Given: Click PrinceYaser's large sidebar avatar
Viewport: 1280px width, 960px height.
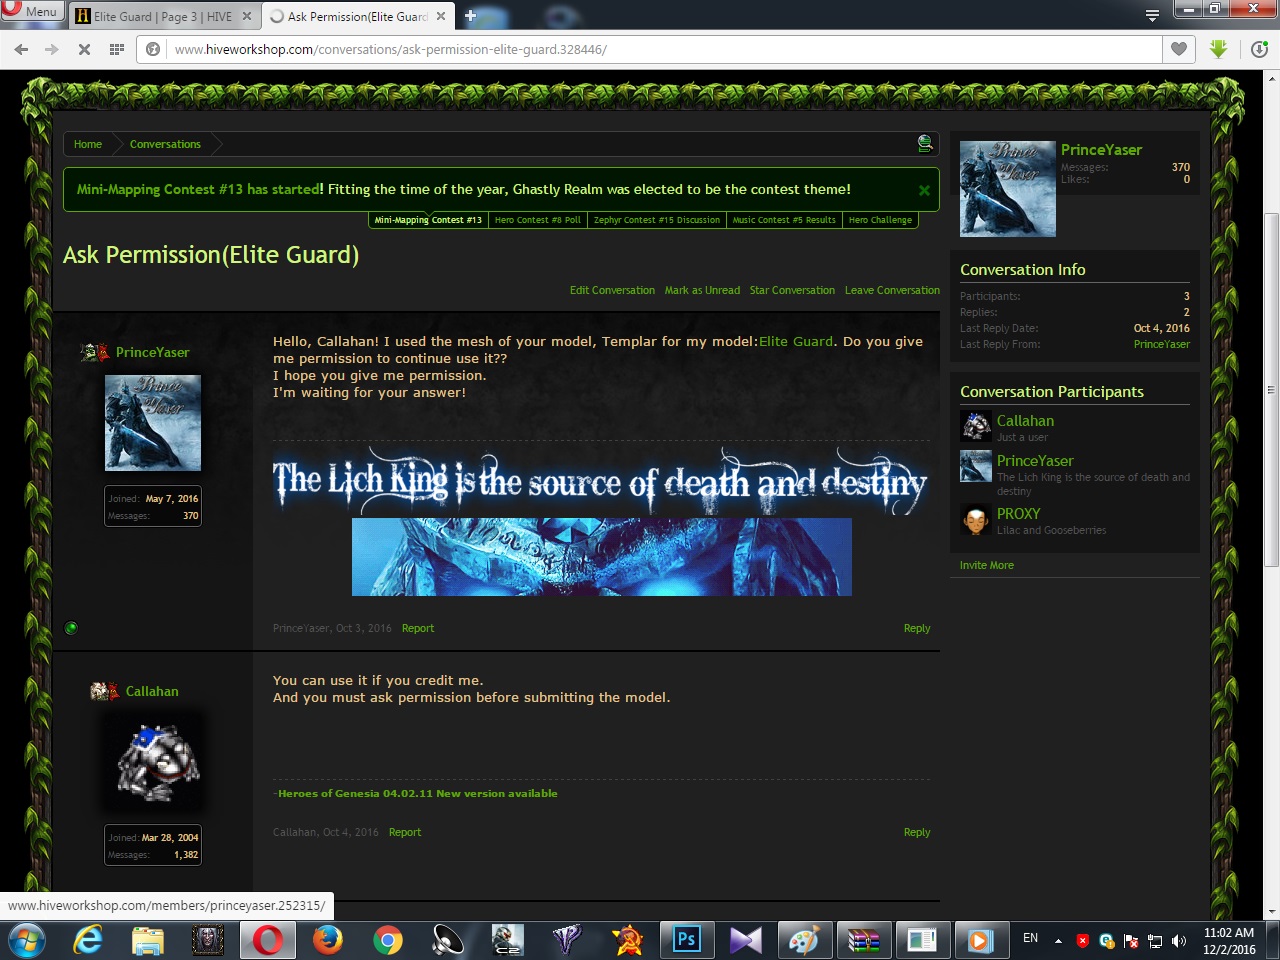Looking at the screenshot, I should coord(1008,189).
